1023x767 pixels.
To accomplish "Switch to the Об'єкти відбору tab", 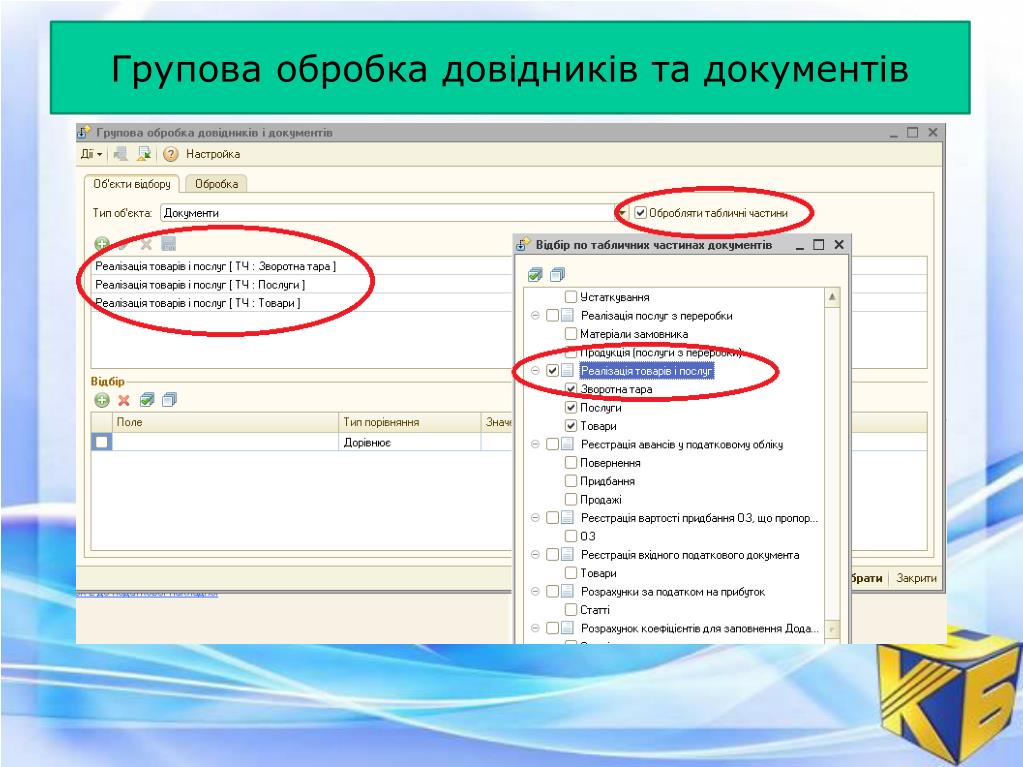I will [132, 184].
